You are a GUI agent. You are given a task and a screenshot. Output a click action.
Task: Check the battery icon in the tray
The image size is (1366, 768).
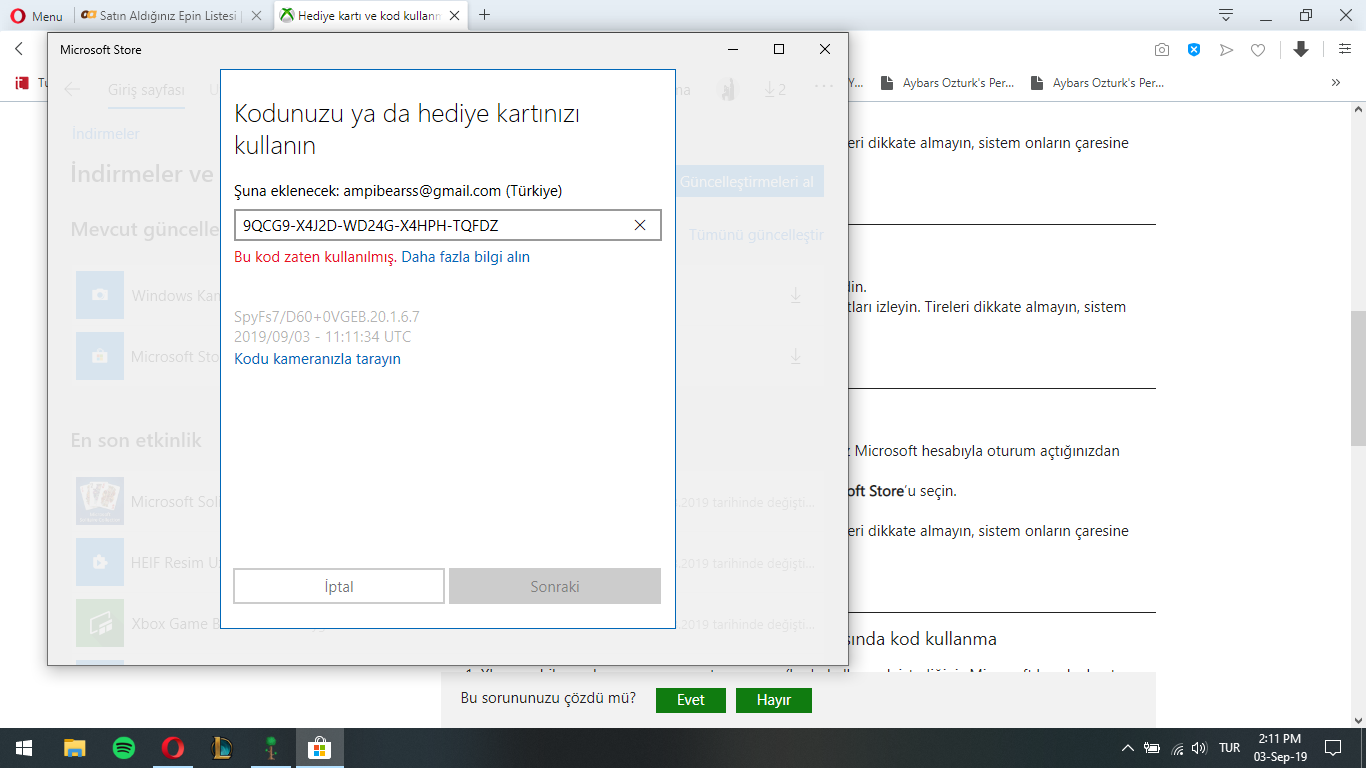pos(1152,748)
